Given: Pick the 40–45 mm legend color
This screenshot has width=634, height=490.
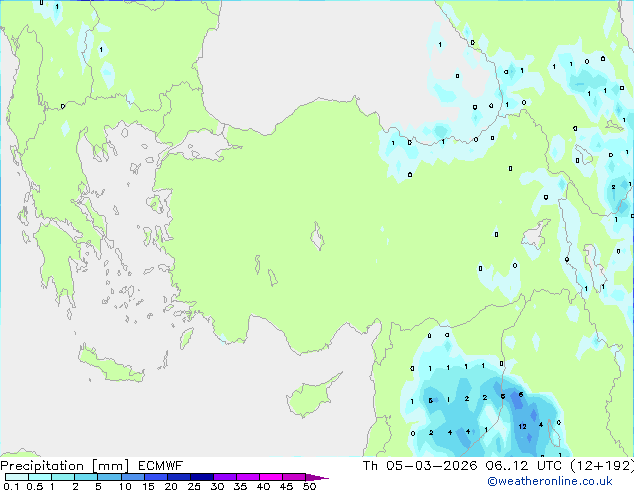Looking at the screenshot, I should pyautogui.click(x=271, y=477).
